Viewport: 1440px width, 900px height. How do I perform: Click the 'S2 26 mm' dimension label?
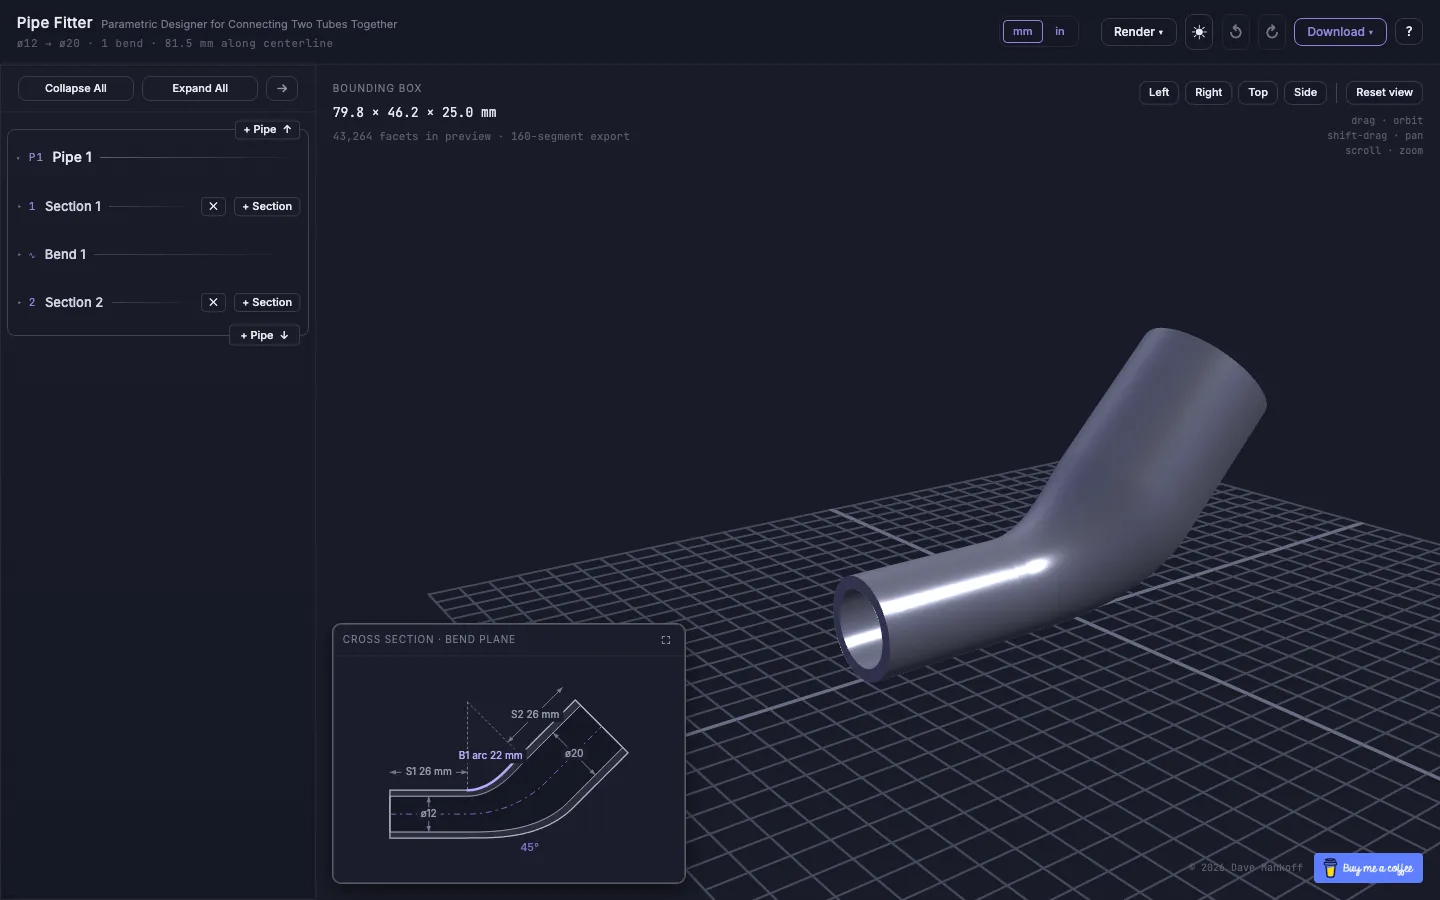[x=535, y=714]
